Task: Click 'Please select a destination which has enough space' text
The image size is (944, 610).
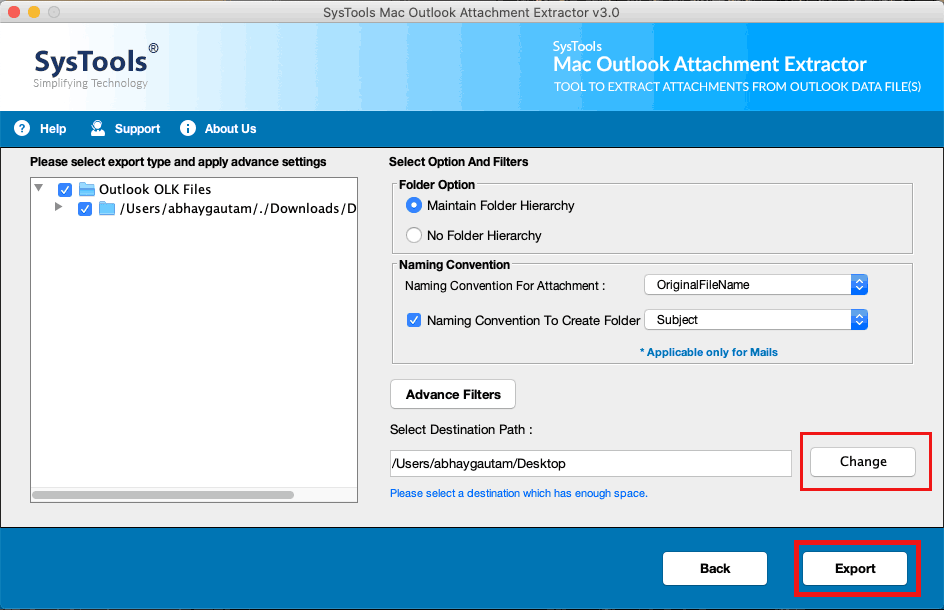Action: click(x=519, y=493)
